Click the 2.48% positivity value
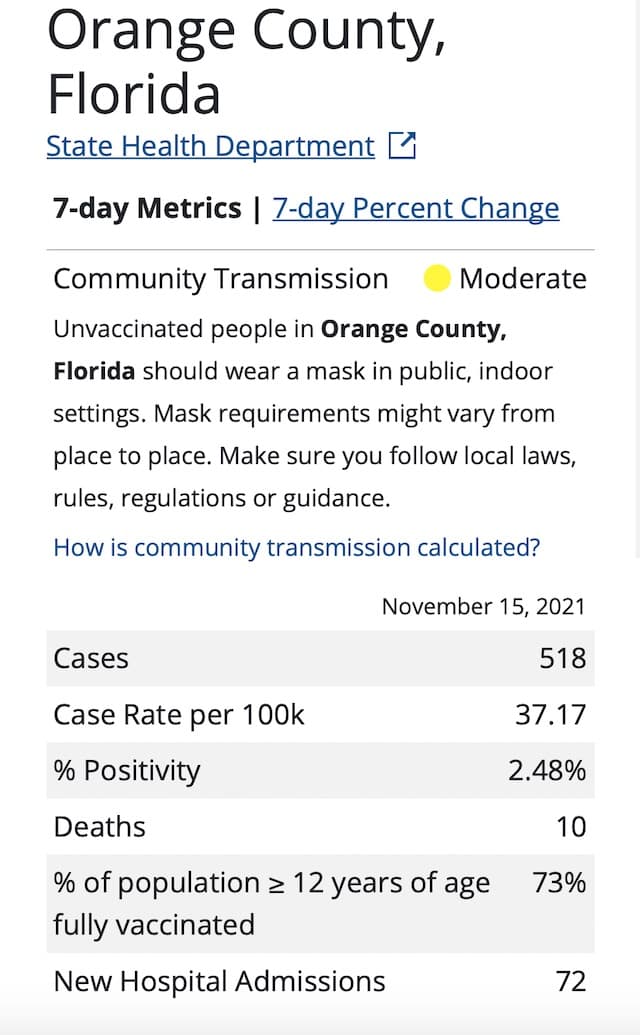The height and width of the screenshot is (1035, 640). pos(547,770)
